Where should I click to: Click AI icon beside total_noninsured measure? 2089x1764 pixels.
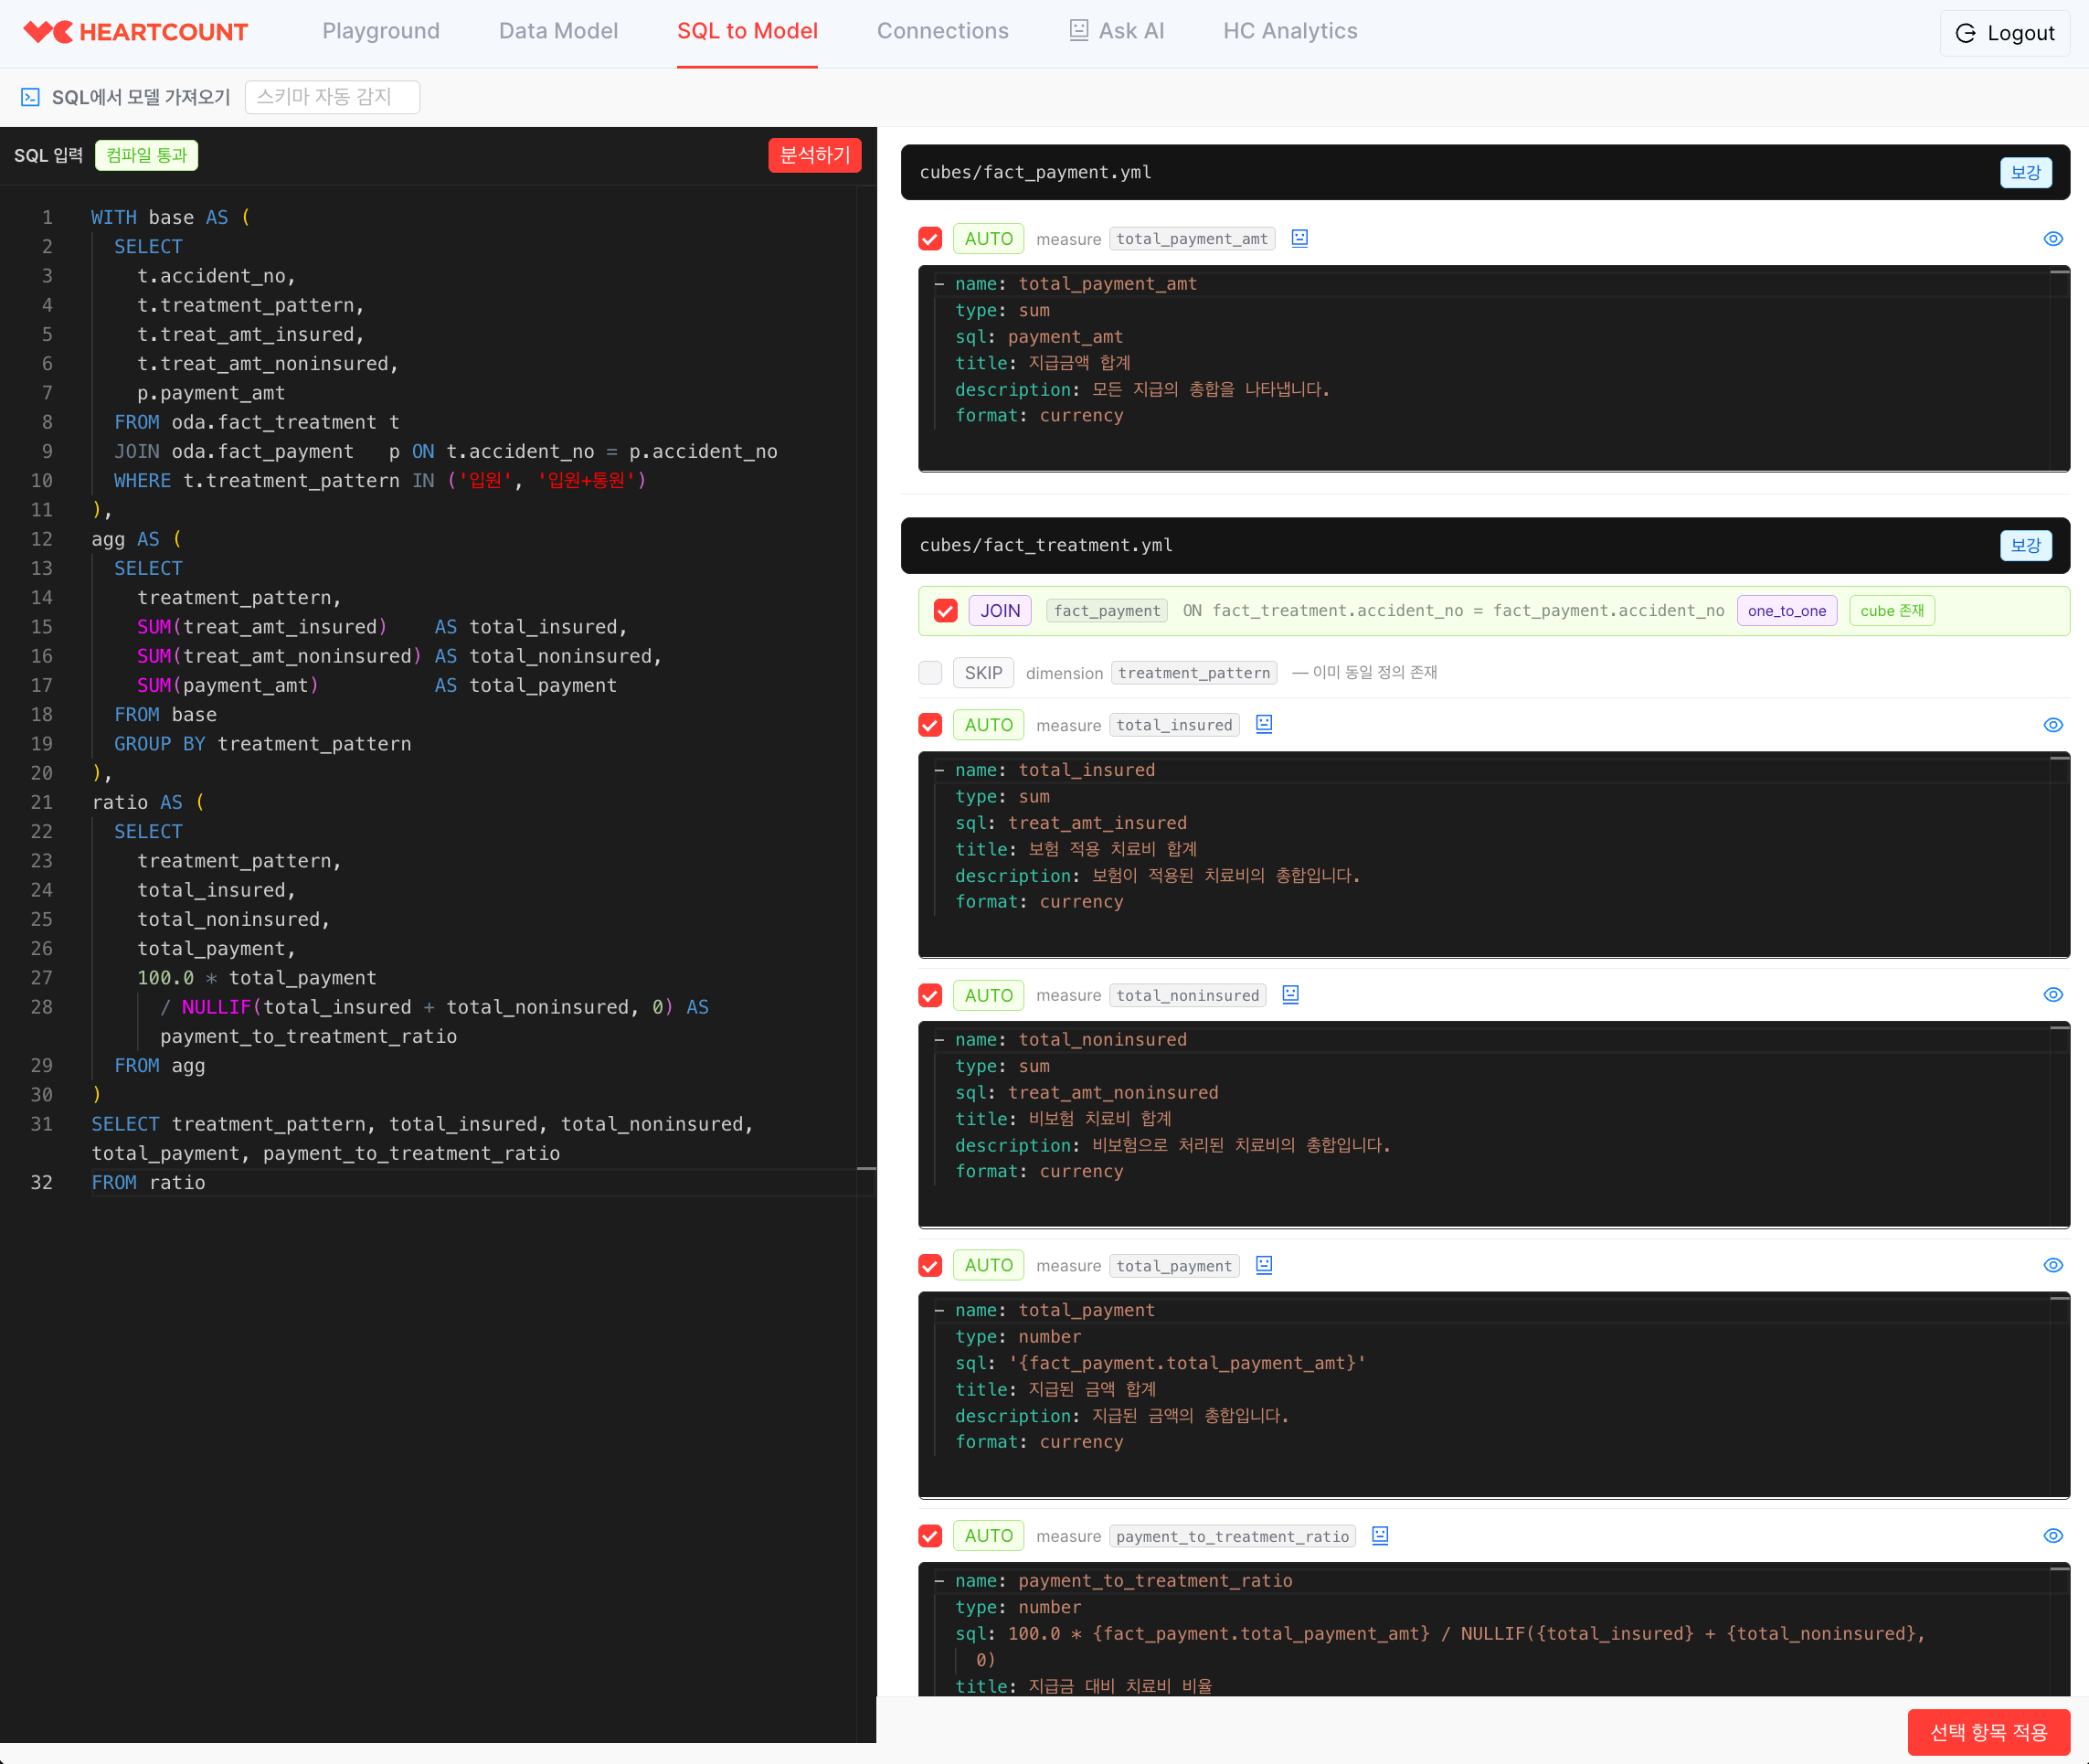pos(1290,994)
